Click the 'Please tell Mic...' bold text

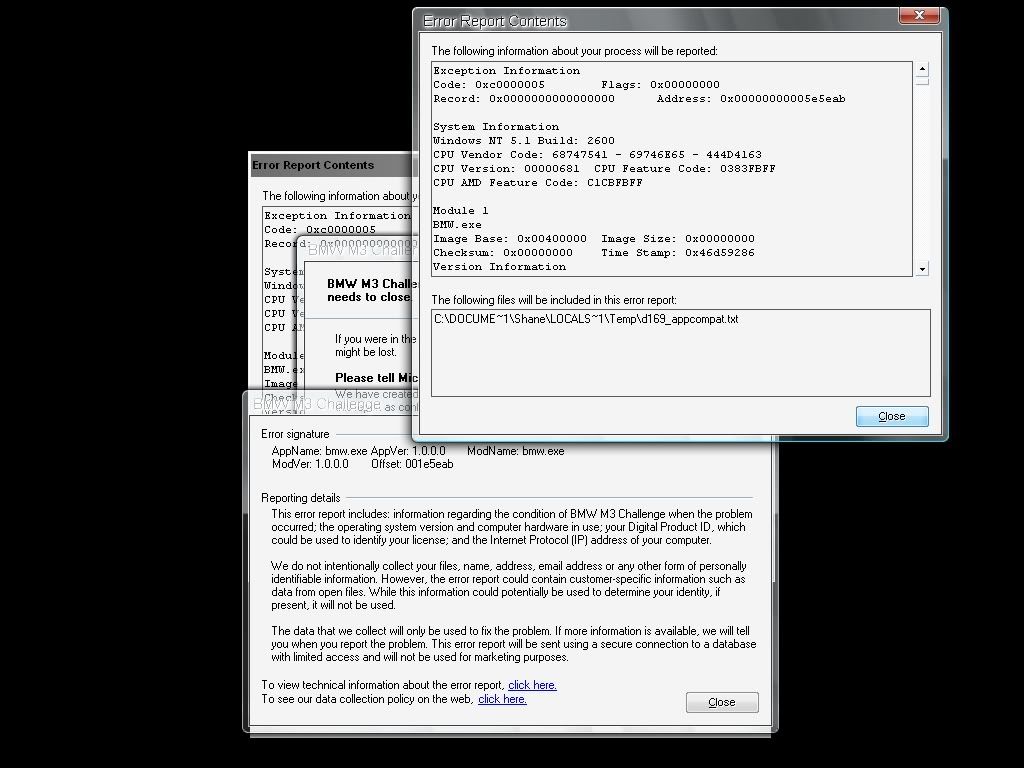[x=376, y=378]
